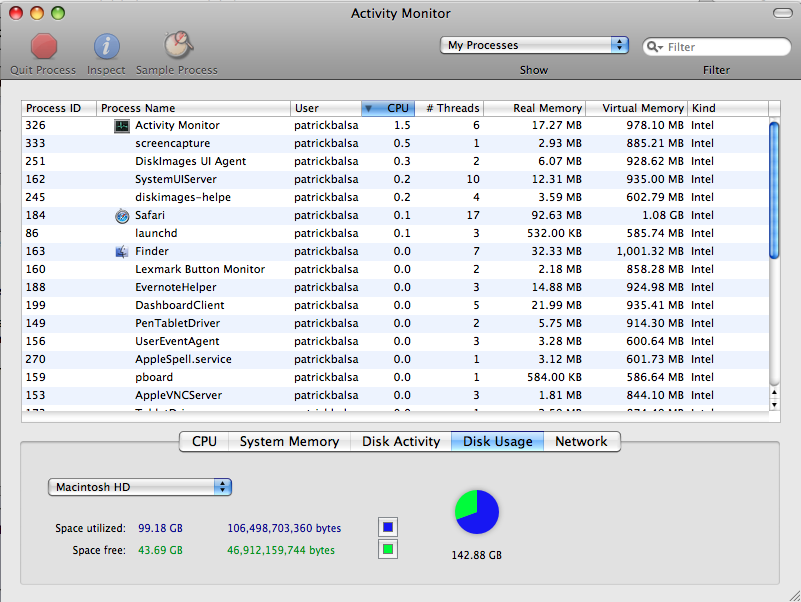Toggle CPU column sort direction arrow

[368, 108]
